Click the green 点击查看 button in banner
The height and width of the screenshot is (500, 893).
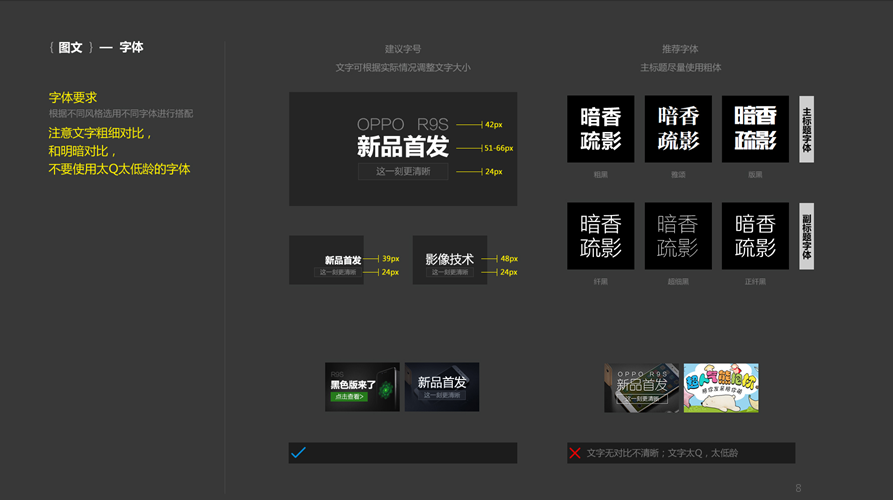pyautogui.click(x=349, y=396)
